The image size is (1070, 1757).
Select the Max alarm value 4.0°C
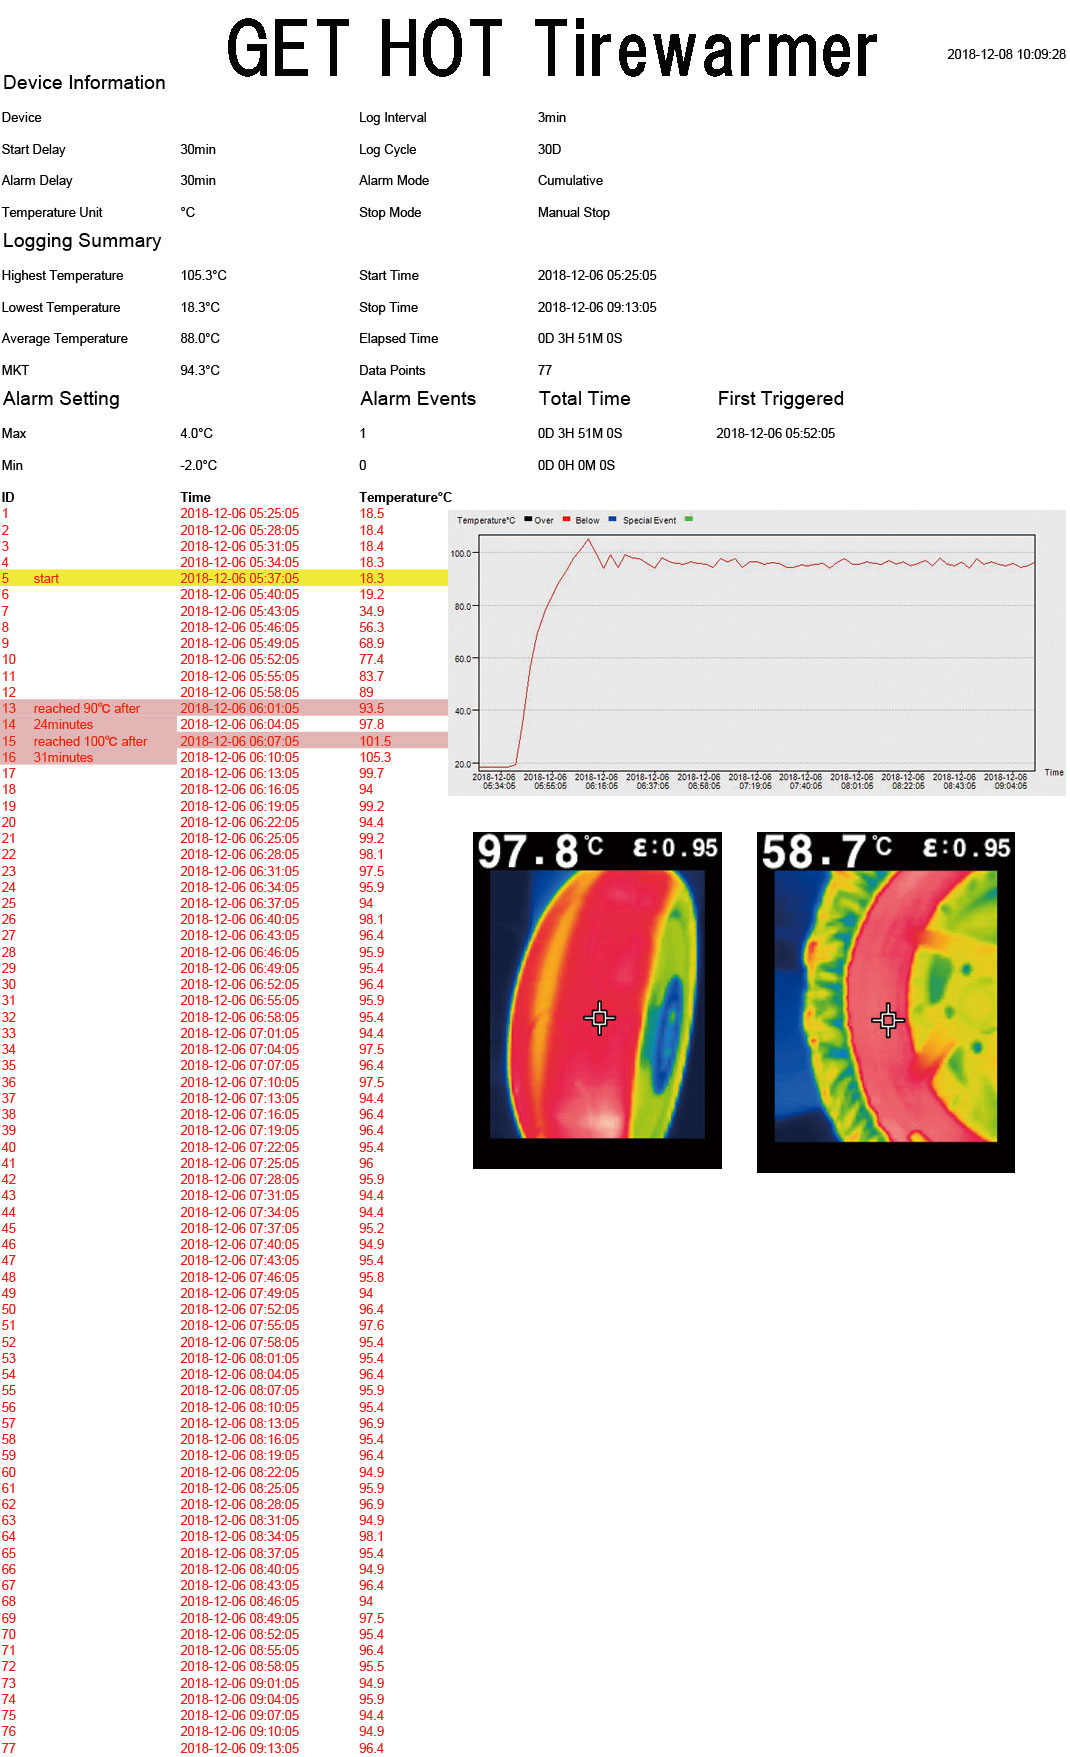197,434
